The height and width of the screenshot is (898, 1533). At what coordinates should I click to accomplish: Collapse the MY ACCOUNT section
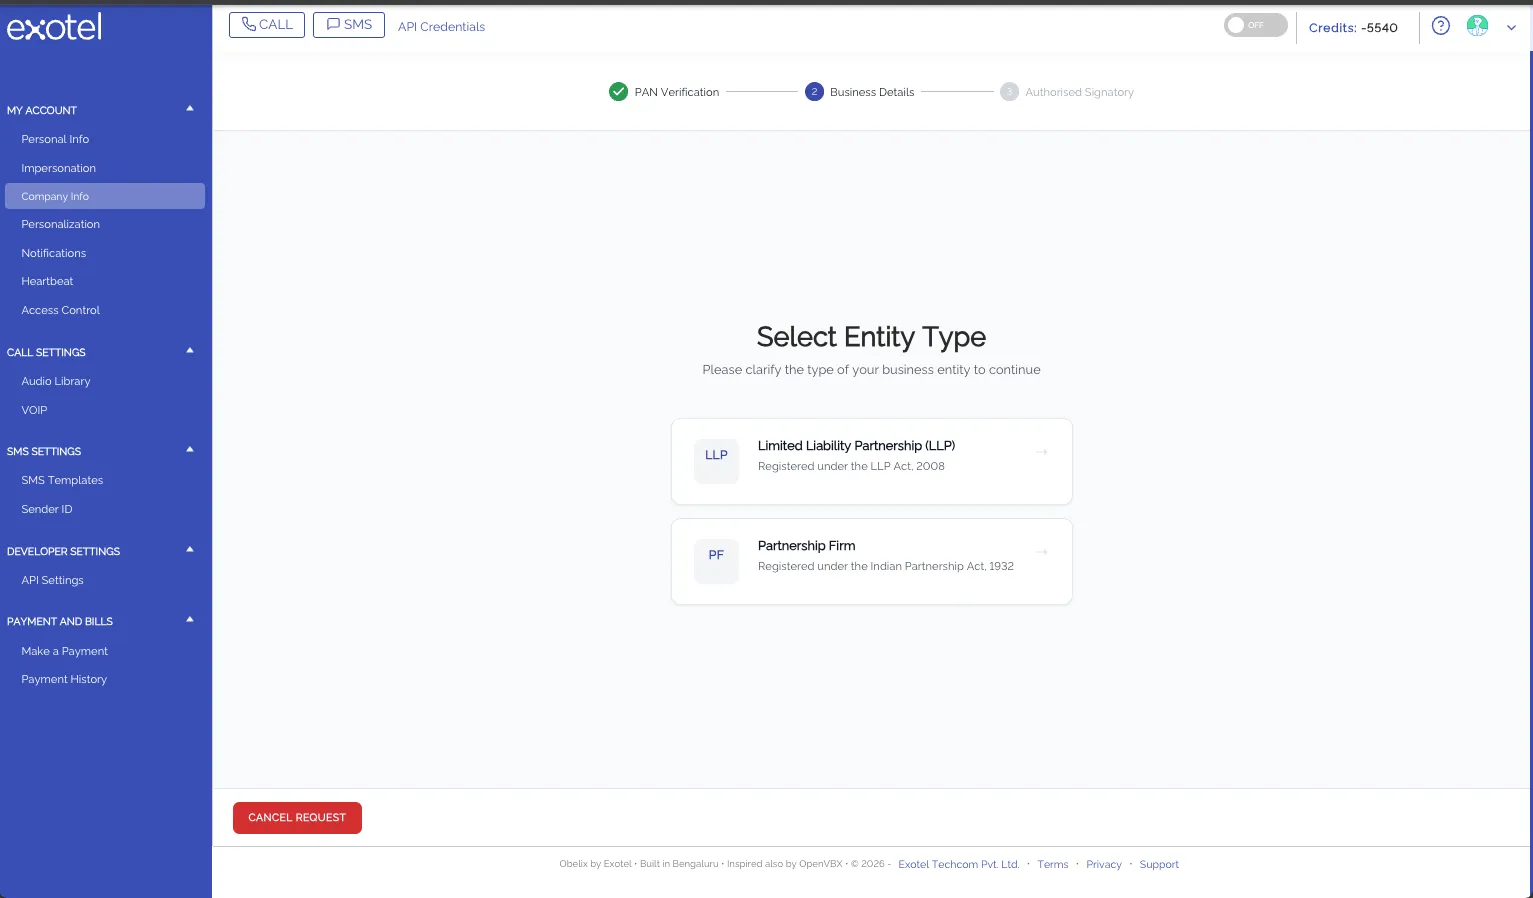[x=190, y=109]
